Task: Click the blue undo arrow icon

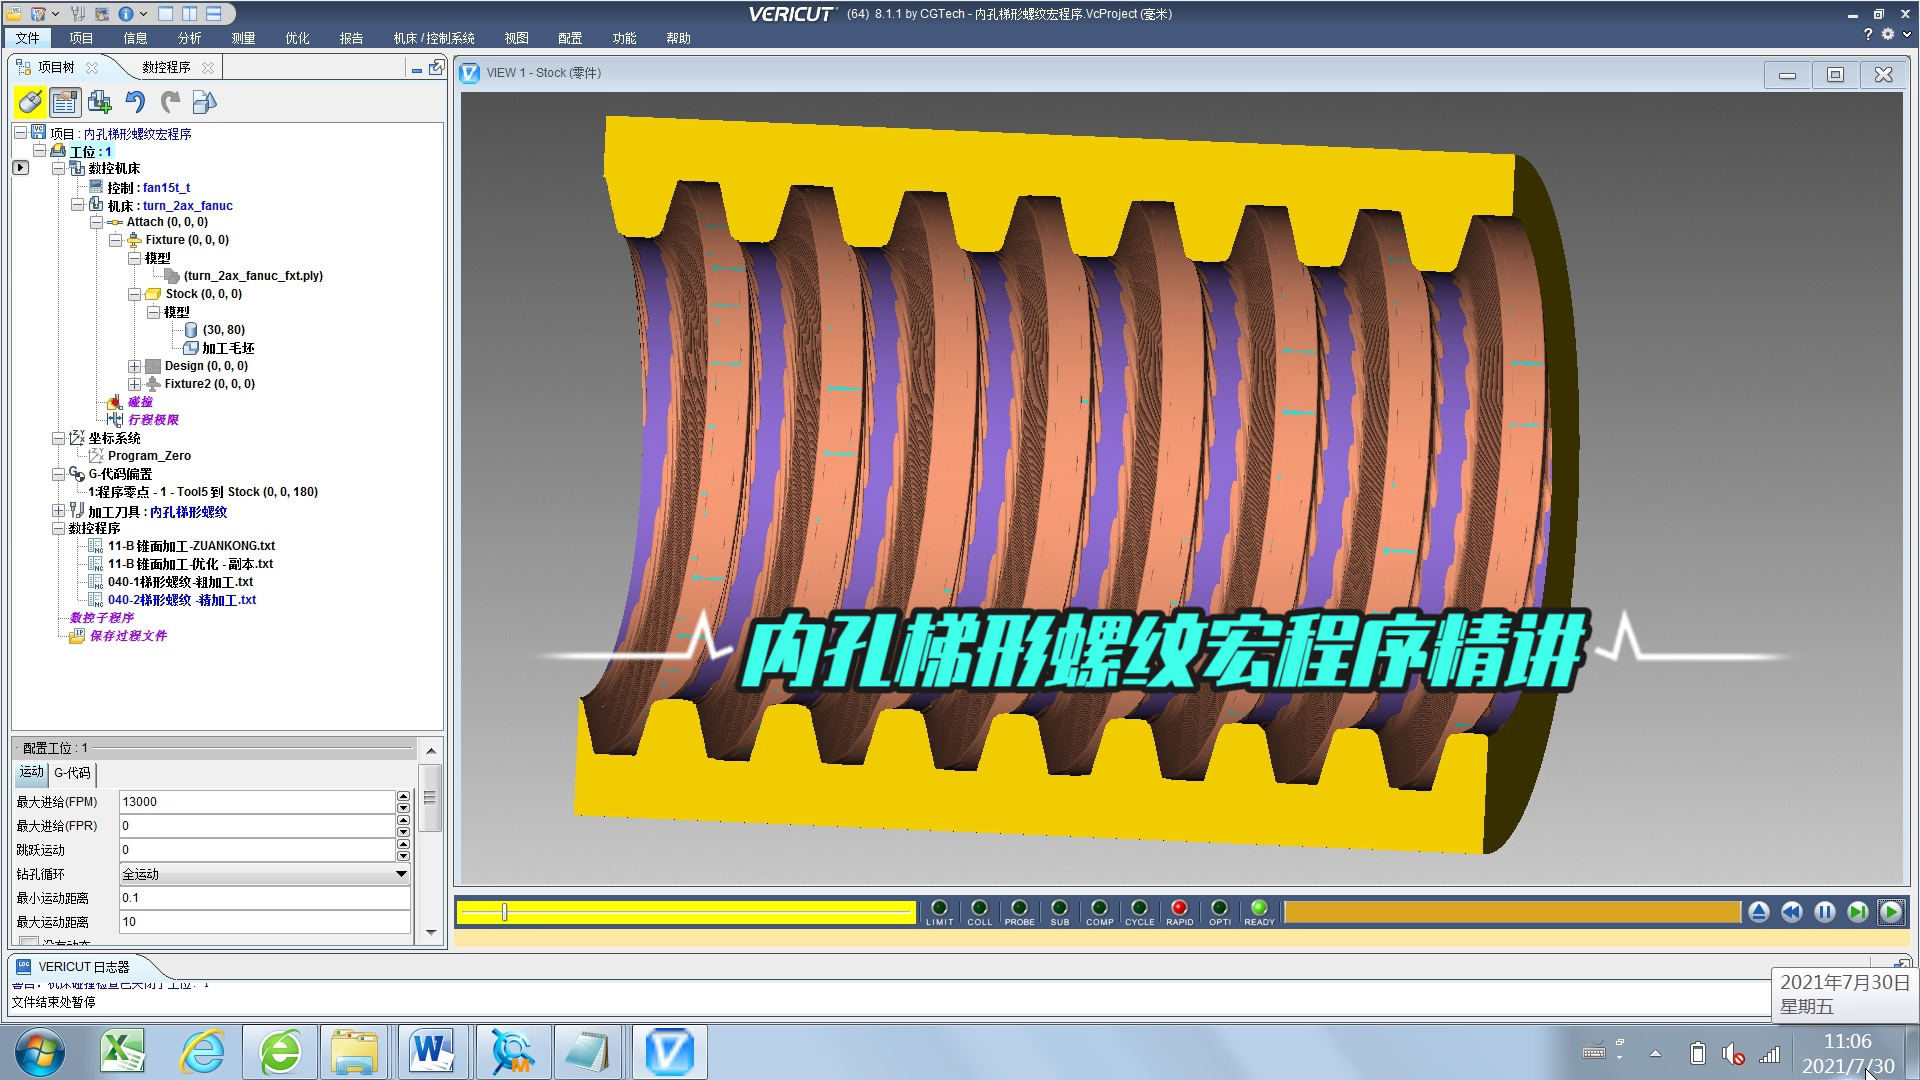Action: [x=135, y=102]
